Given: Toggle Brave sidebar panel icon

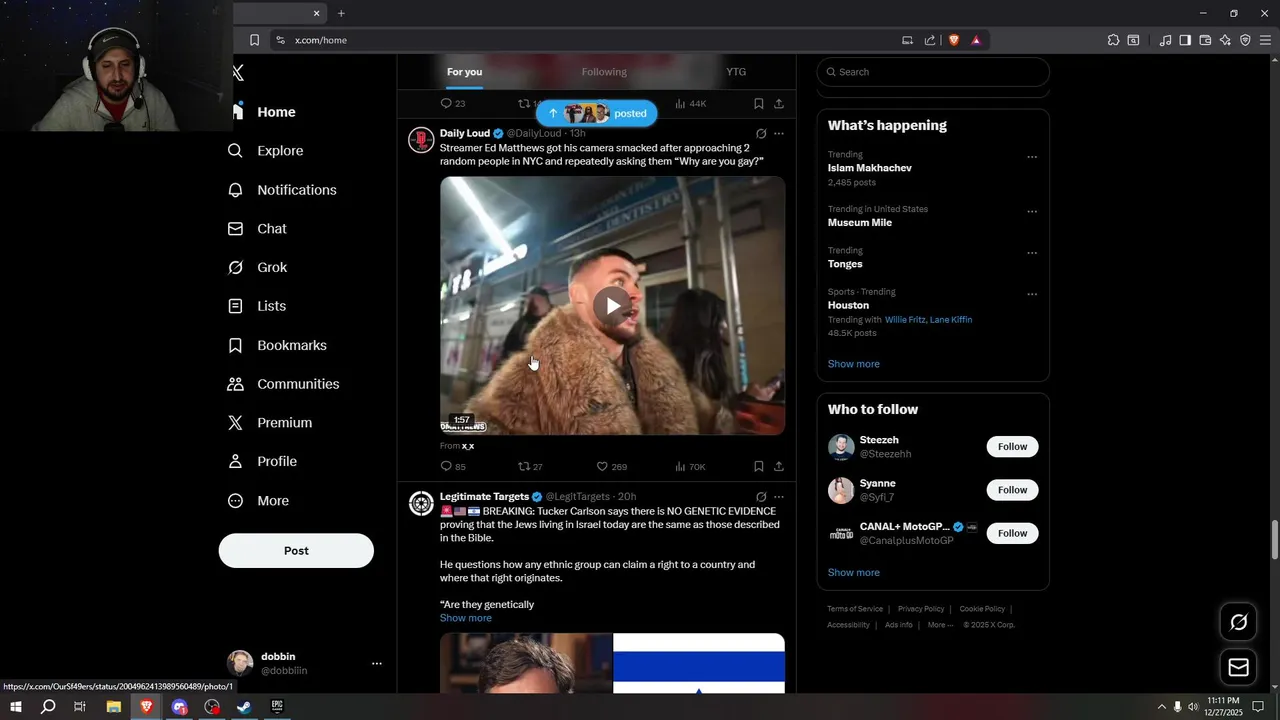Looking at the screenshot, I should (1185, 40).
